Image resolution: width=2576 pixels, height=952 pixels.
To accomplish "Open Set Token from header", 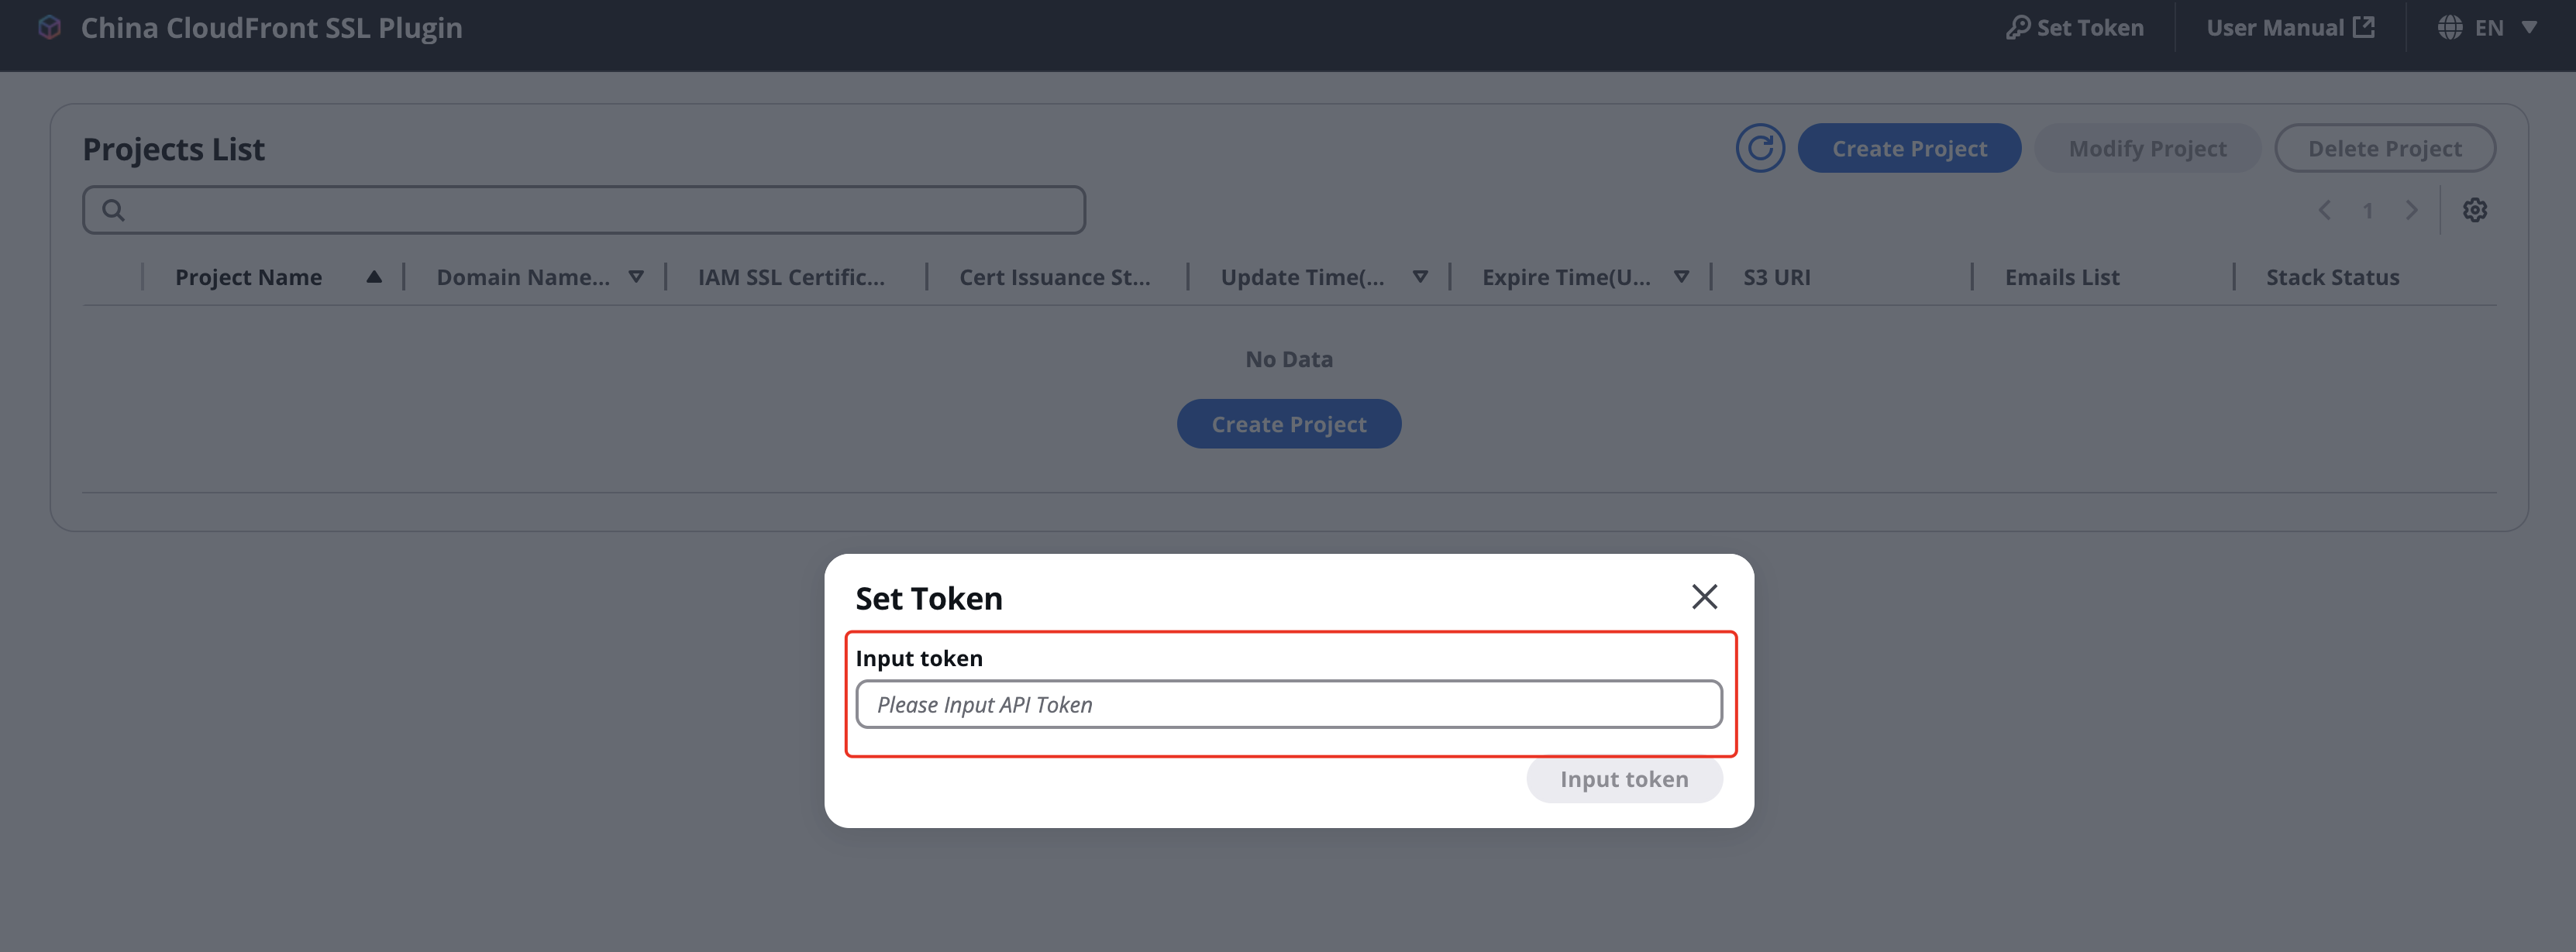I will click(x=2075, y=28).
